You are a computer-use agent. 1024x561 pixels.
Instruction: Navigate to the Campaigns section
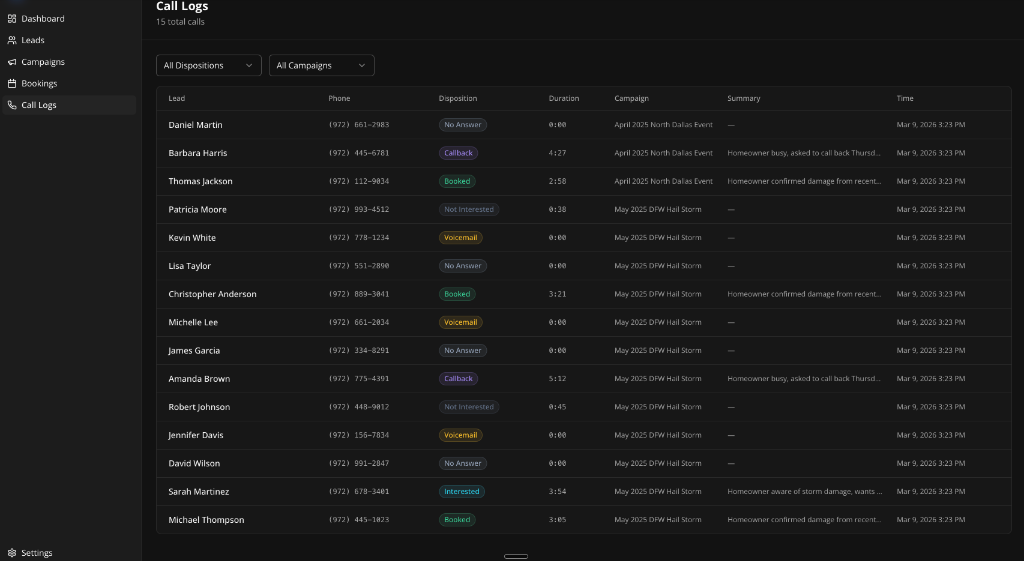pyautogui.click(x=69, y=62)
